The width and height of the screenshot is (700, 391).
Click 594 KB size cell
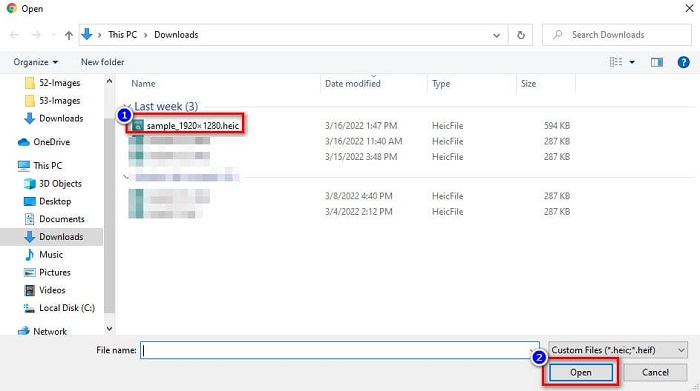click(557, 126)
